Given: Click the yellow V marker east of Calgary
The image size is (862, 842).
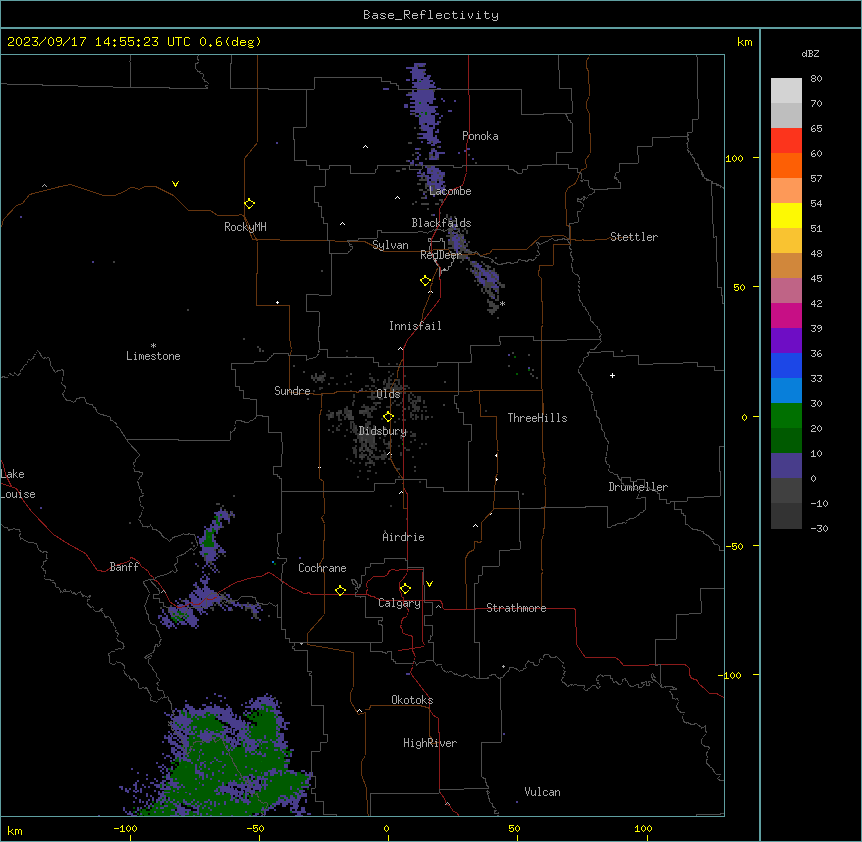Looking at the screenshot, I should coord(429,584).
